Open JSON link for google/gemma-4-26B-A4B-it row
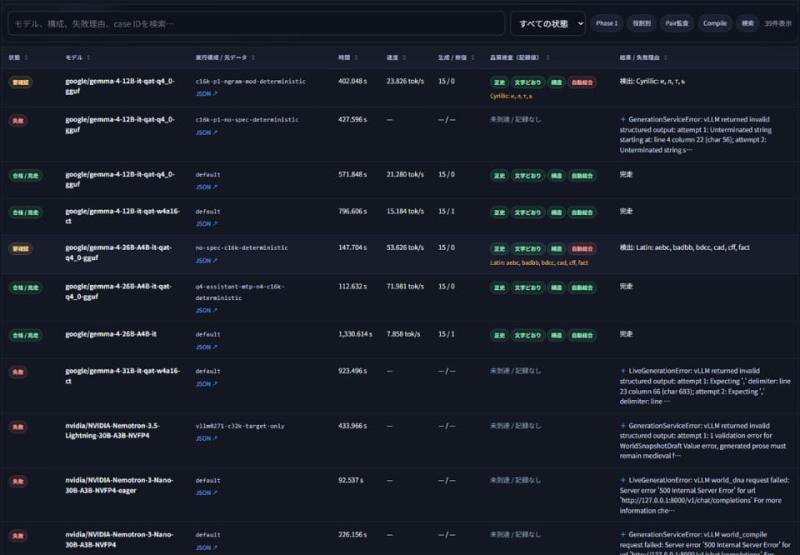 tap(207, 347)
